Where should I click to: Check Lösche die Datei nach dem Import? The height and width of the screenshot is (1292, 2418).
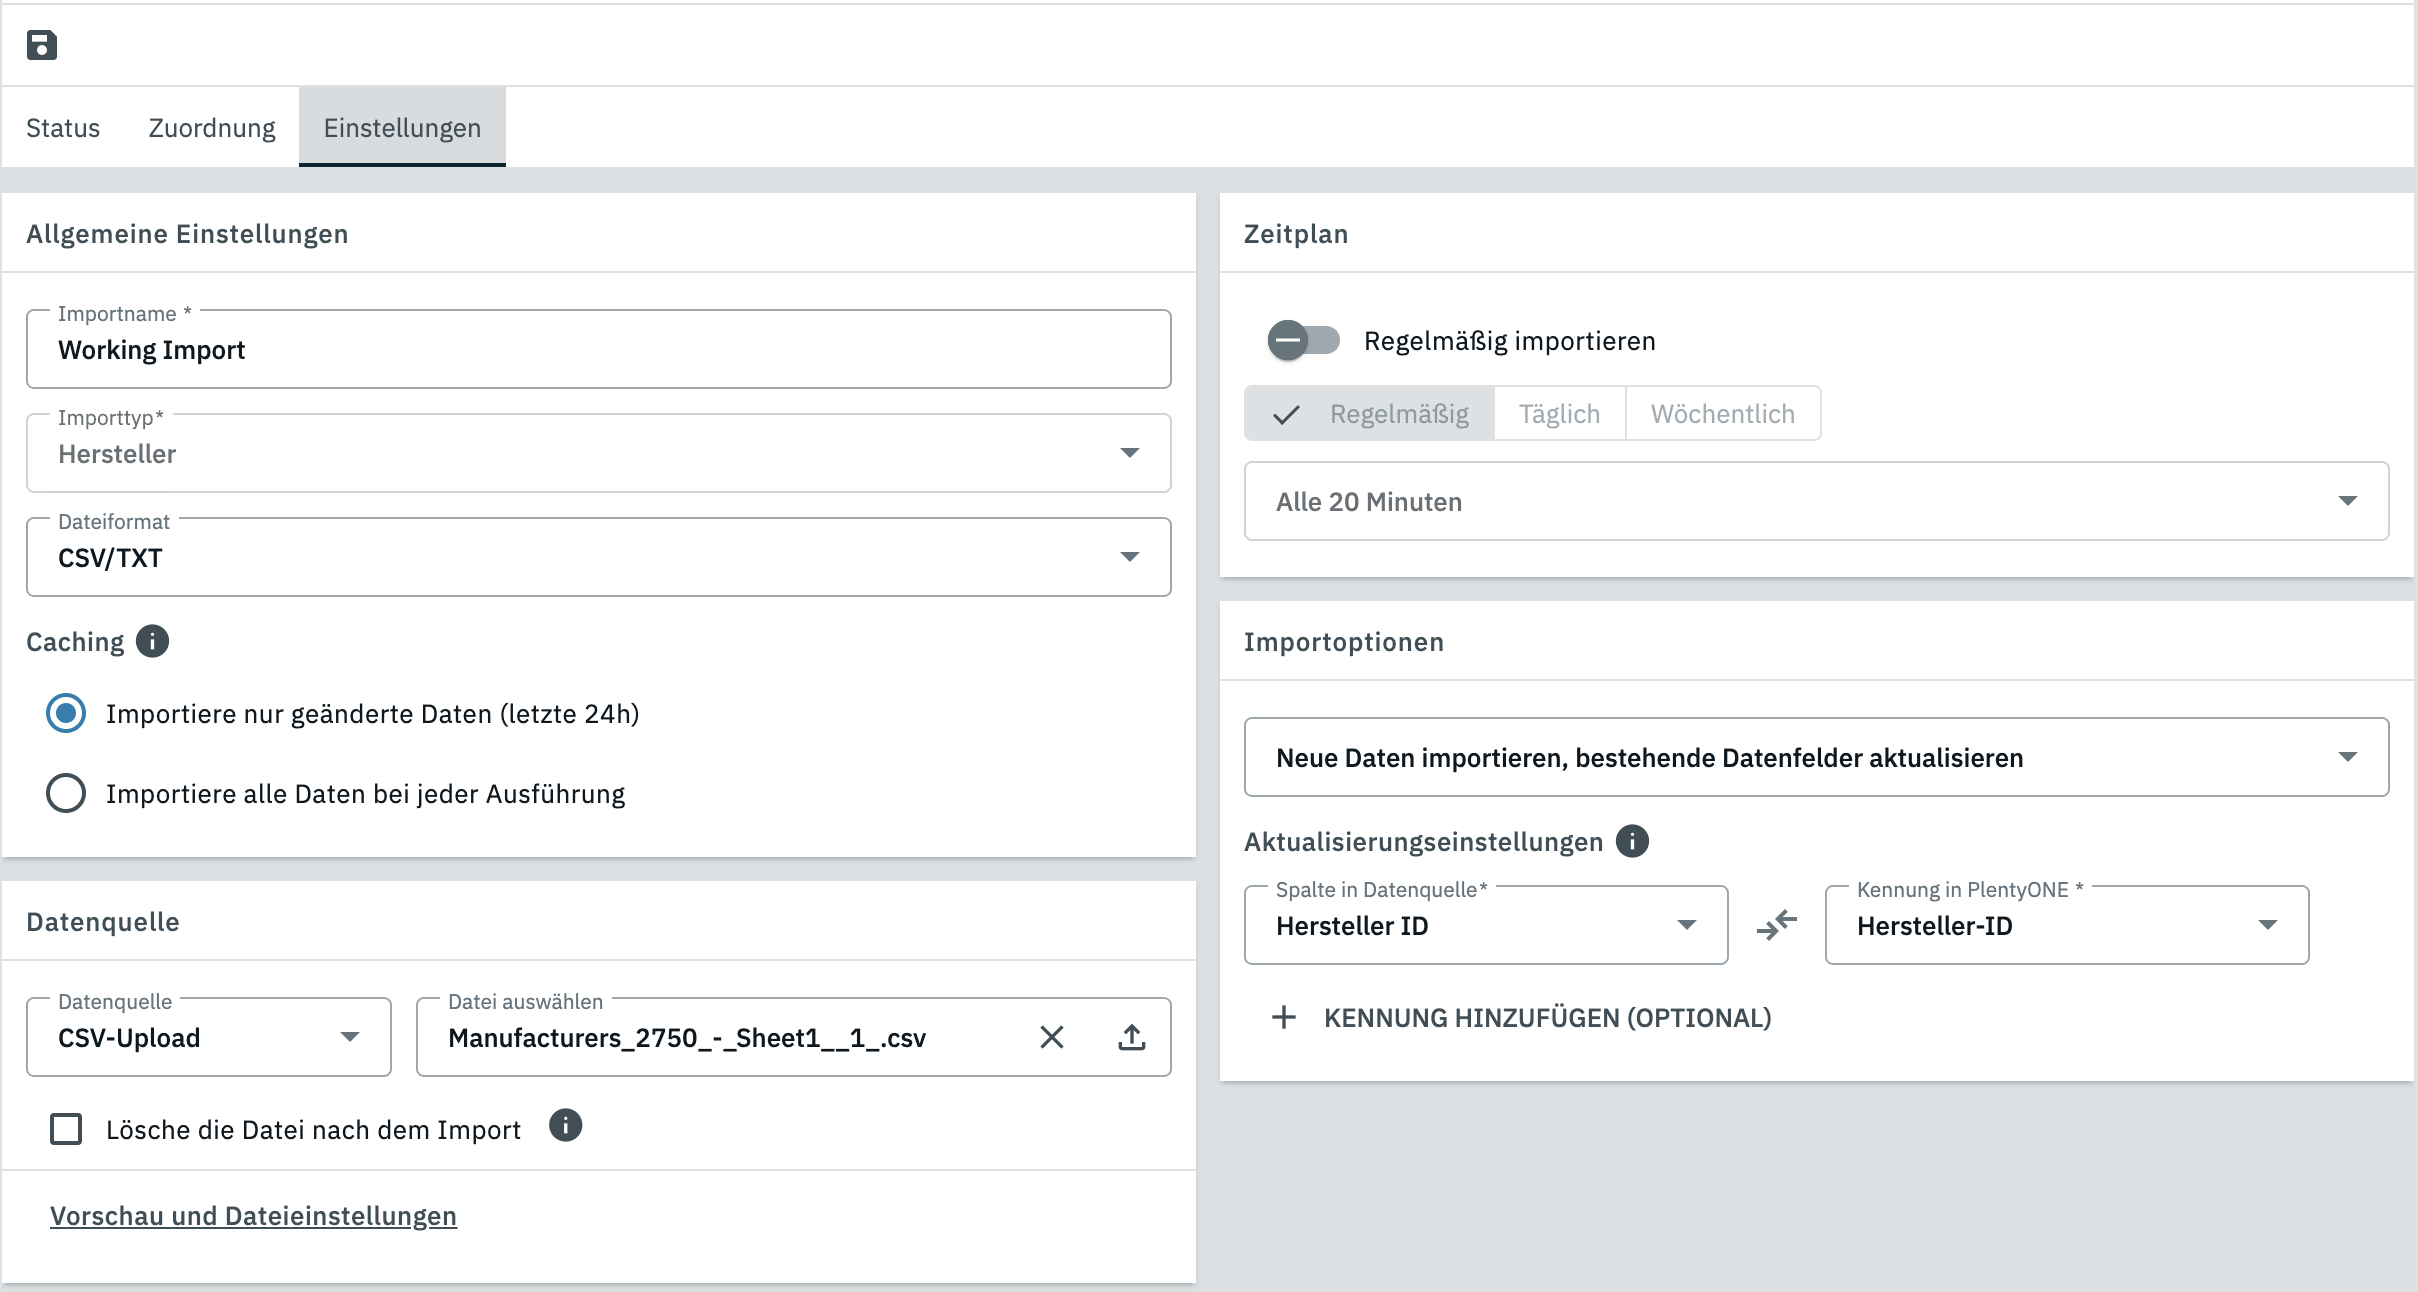pyautogui.click(x=66, y=1129)
